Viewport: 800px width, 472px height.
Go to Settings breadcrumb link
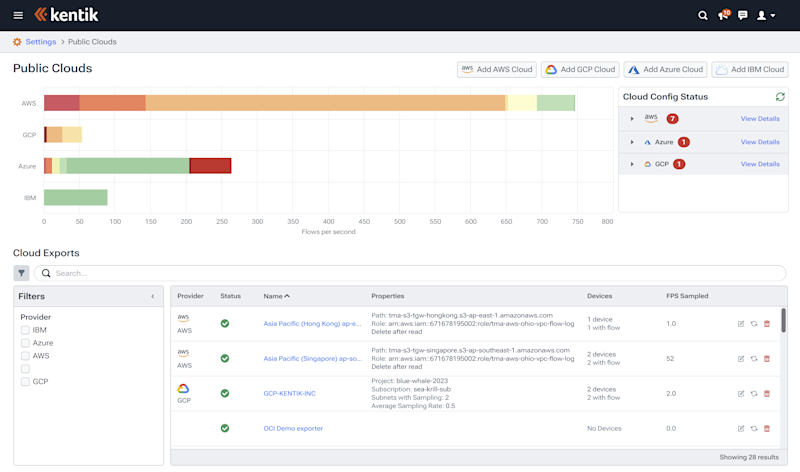pyautogui.click(x=41, y=42)
